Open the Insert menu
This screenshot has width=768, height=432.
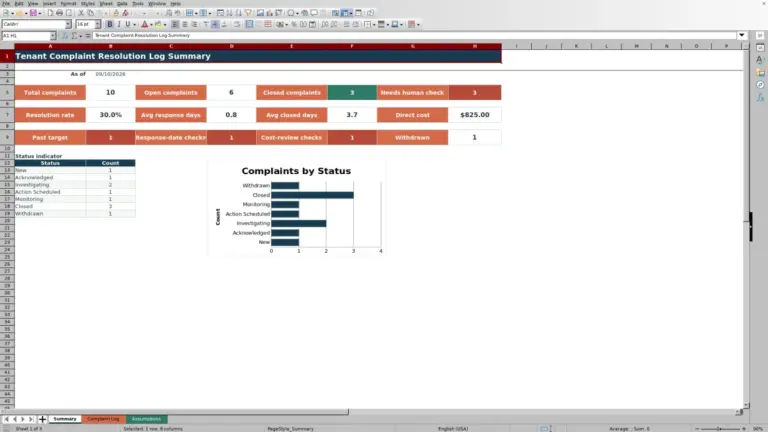49,3
